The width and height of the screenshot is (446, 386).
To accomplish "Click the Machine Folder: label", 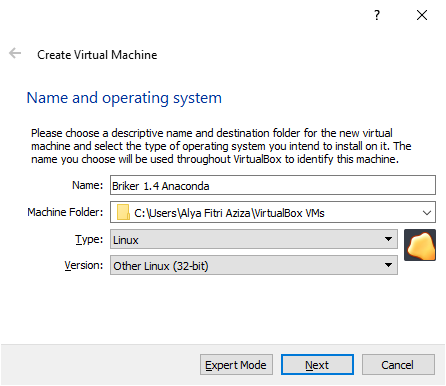I will (x=65, y=212).
